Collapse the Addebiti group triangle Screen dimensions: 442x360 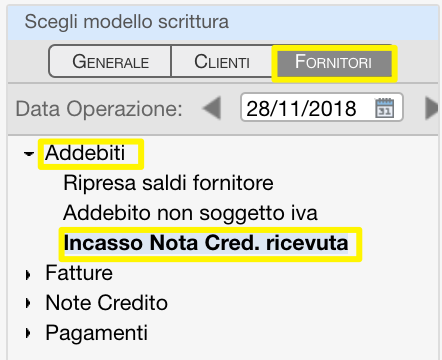[29, 154]
